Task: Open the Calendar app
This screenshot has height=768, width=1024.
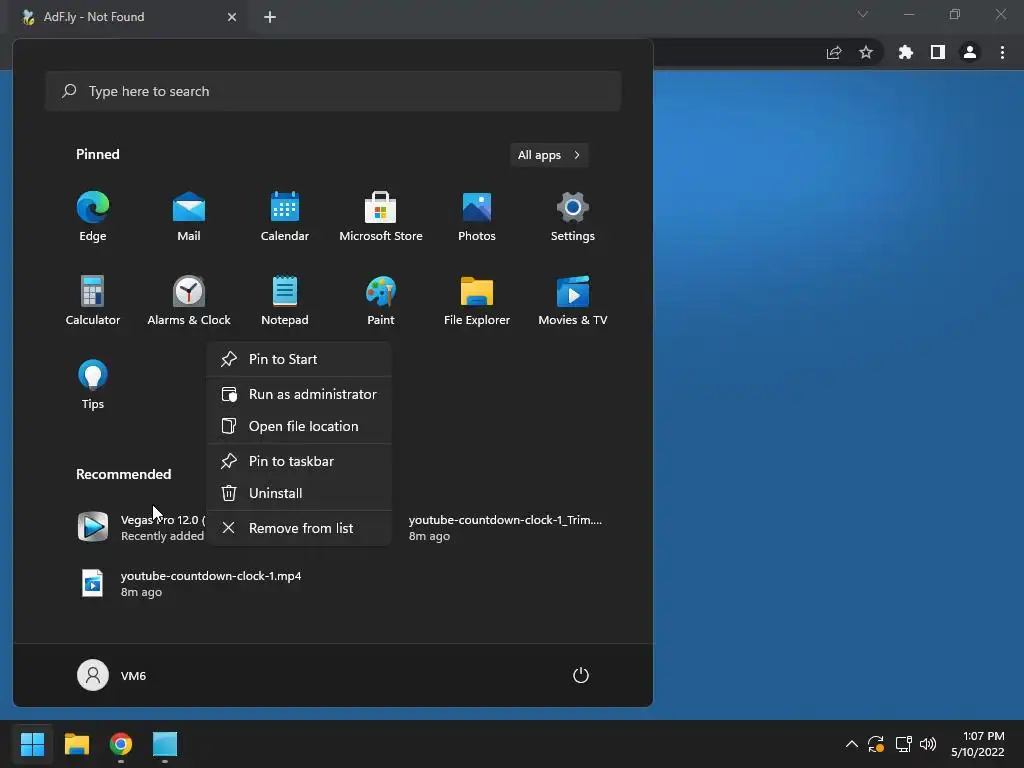Action: [x=285, y=217]
